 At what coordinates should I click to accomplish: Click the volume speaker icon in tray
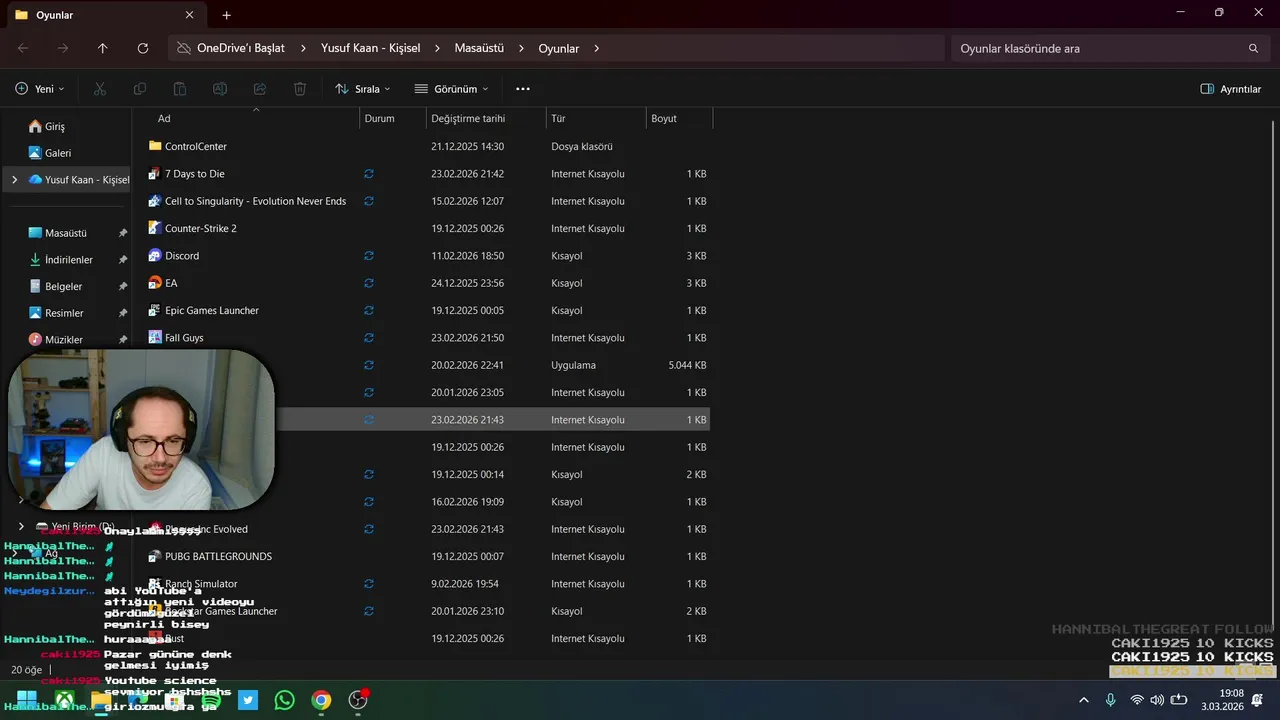[1157, 700]
